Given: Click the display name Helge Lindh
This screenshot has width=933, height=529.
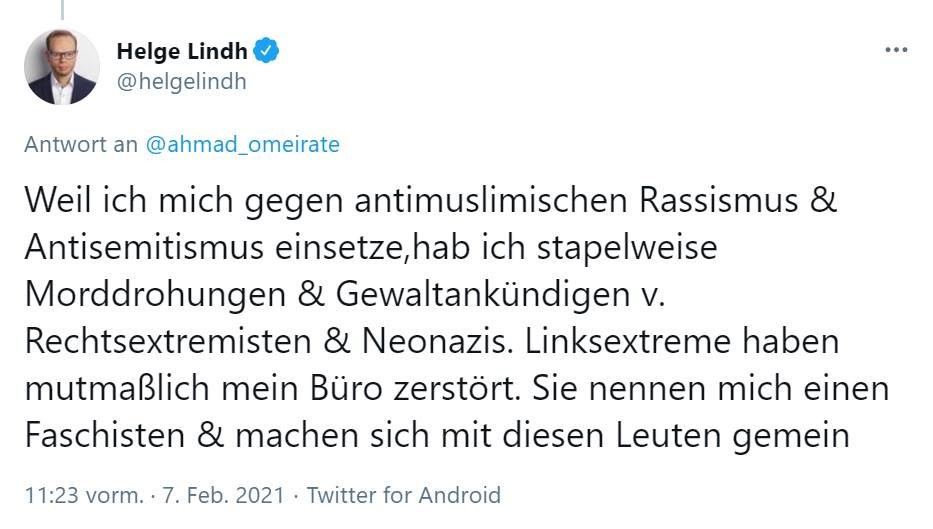Looking at the screenshot, I should [x=181, y=51].
